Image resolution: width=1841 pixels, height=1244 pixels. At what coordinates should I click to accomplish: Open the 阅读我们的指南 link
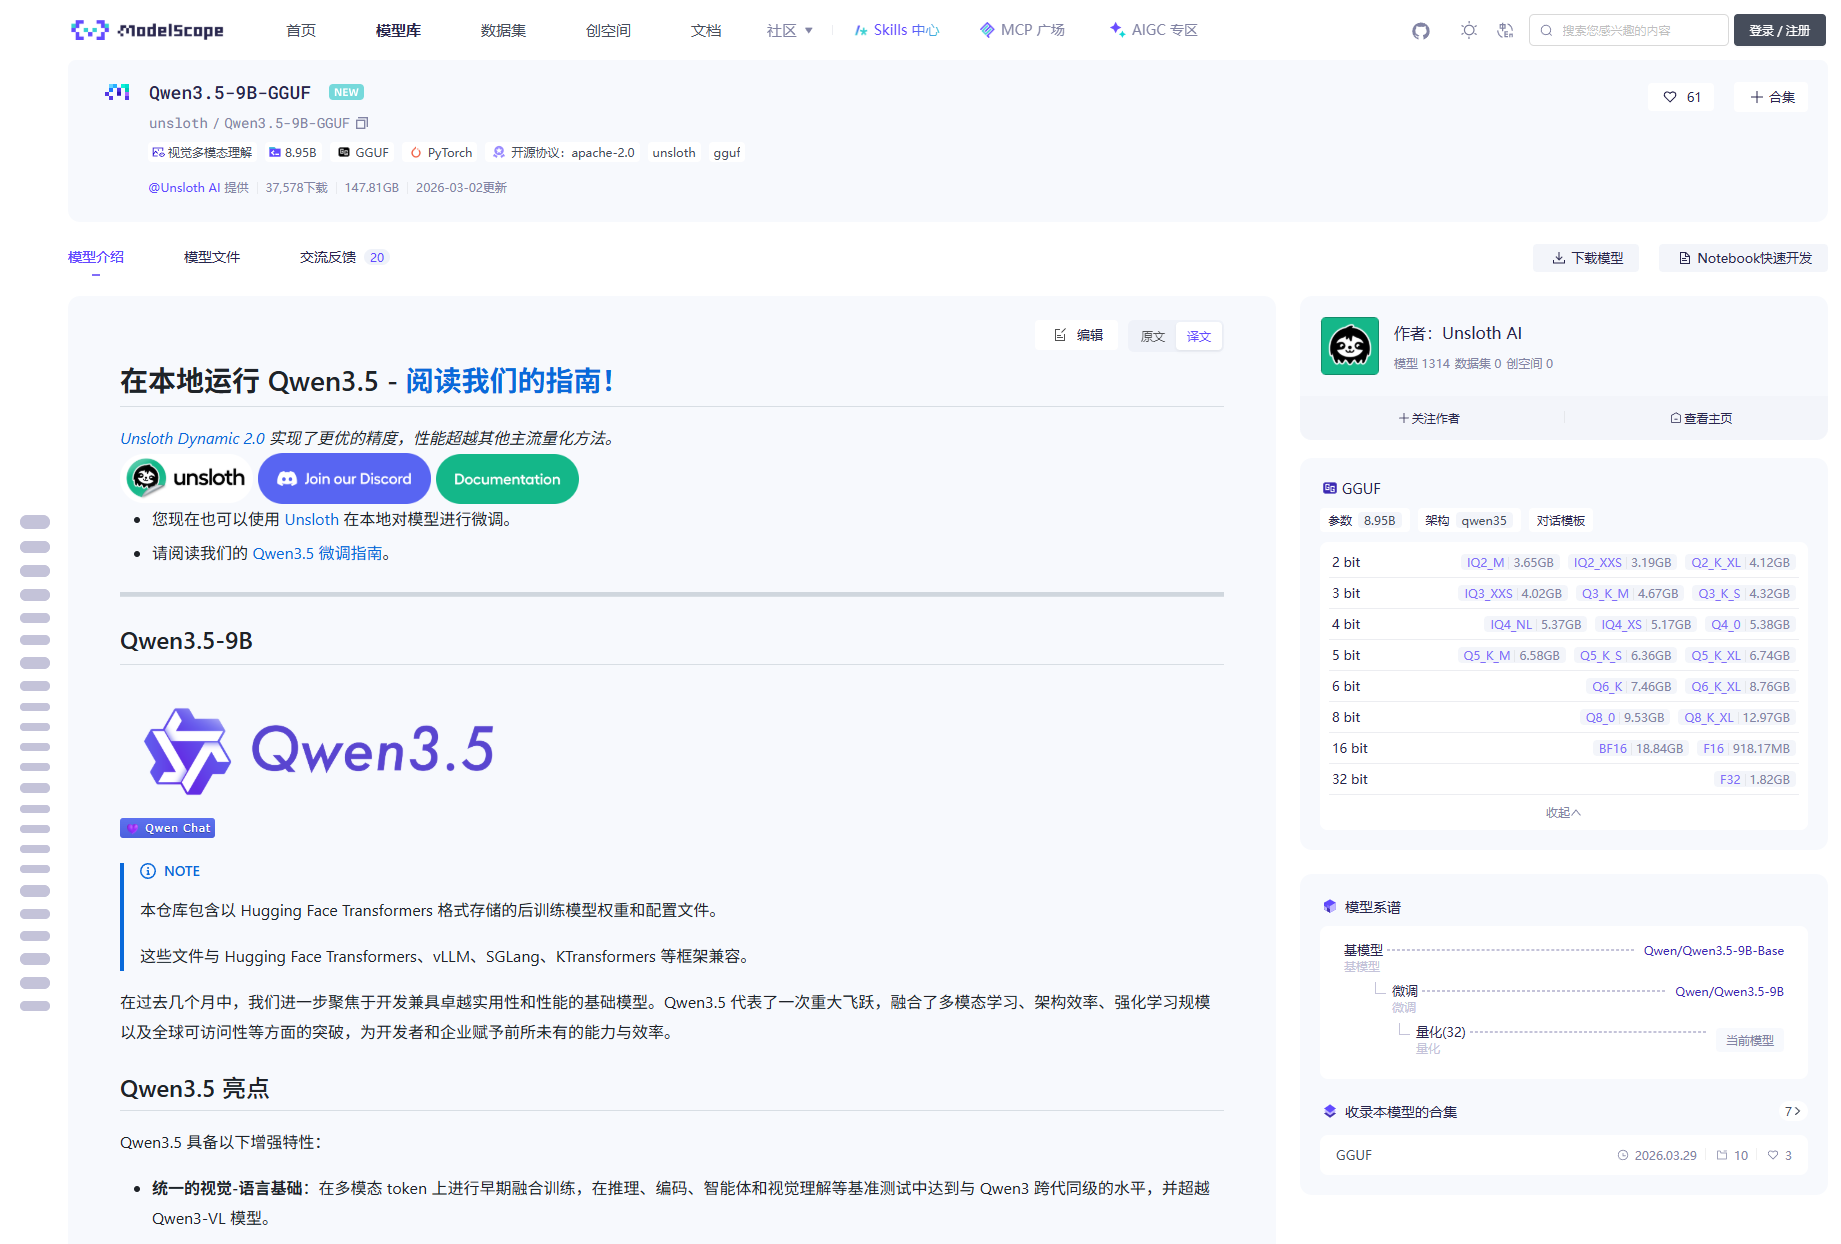click(508, 381)
